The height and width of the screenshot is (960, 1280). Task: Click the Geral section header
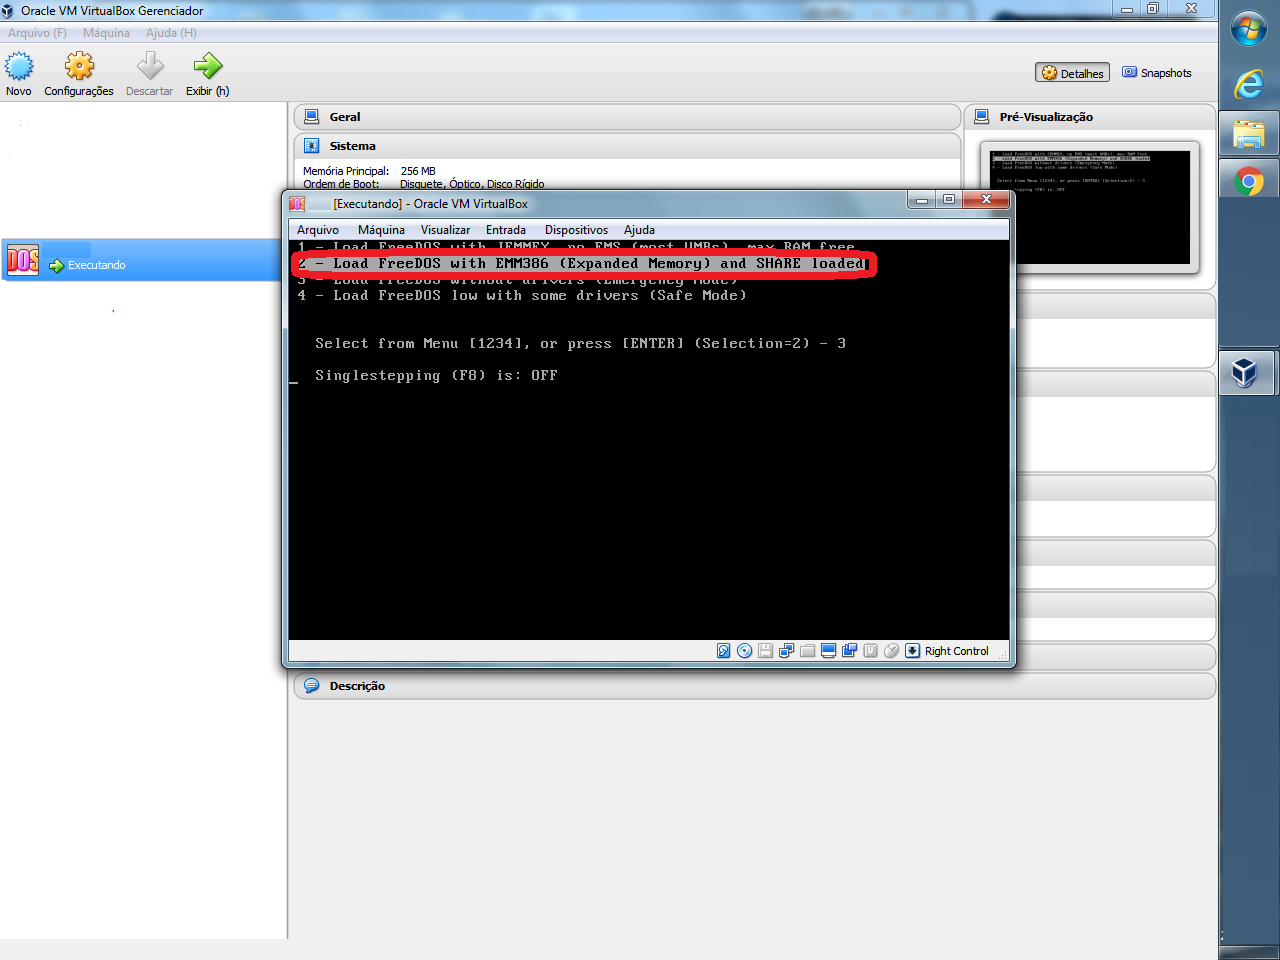627,117
